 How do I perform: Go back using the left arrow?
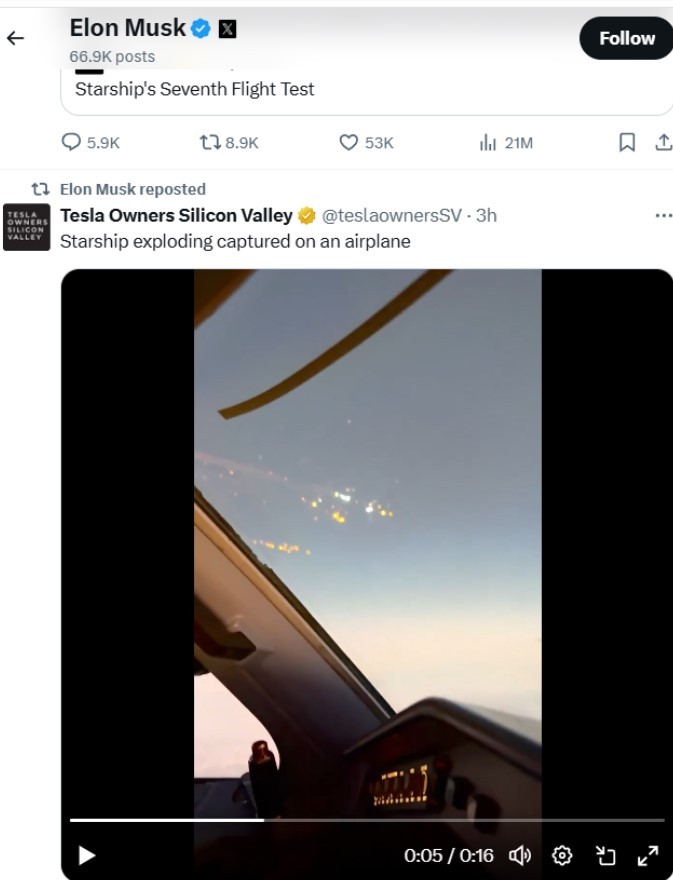pyautogui.click(x=15, y=39)
